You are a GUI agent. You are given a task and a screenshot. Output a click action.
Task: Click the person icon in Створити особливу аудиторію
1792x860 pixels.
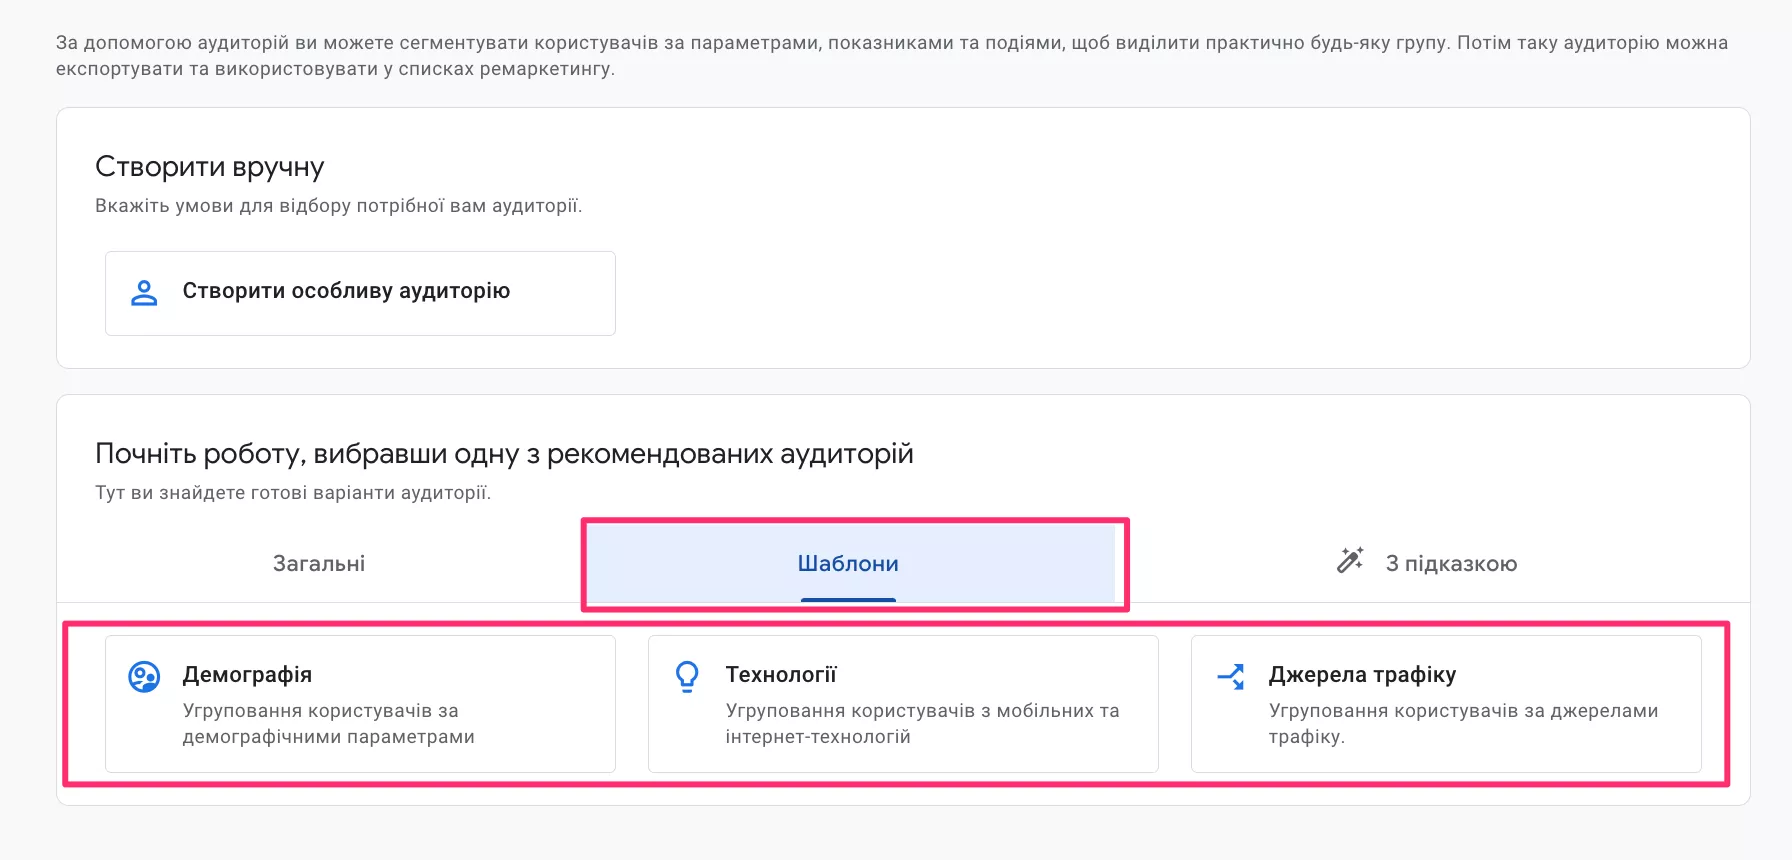[144, 292]
